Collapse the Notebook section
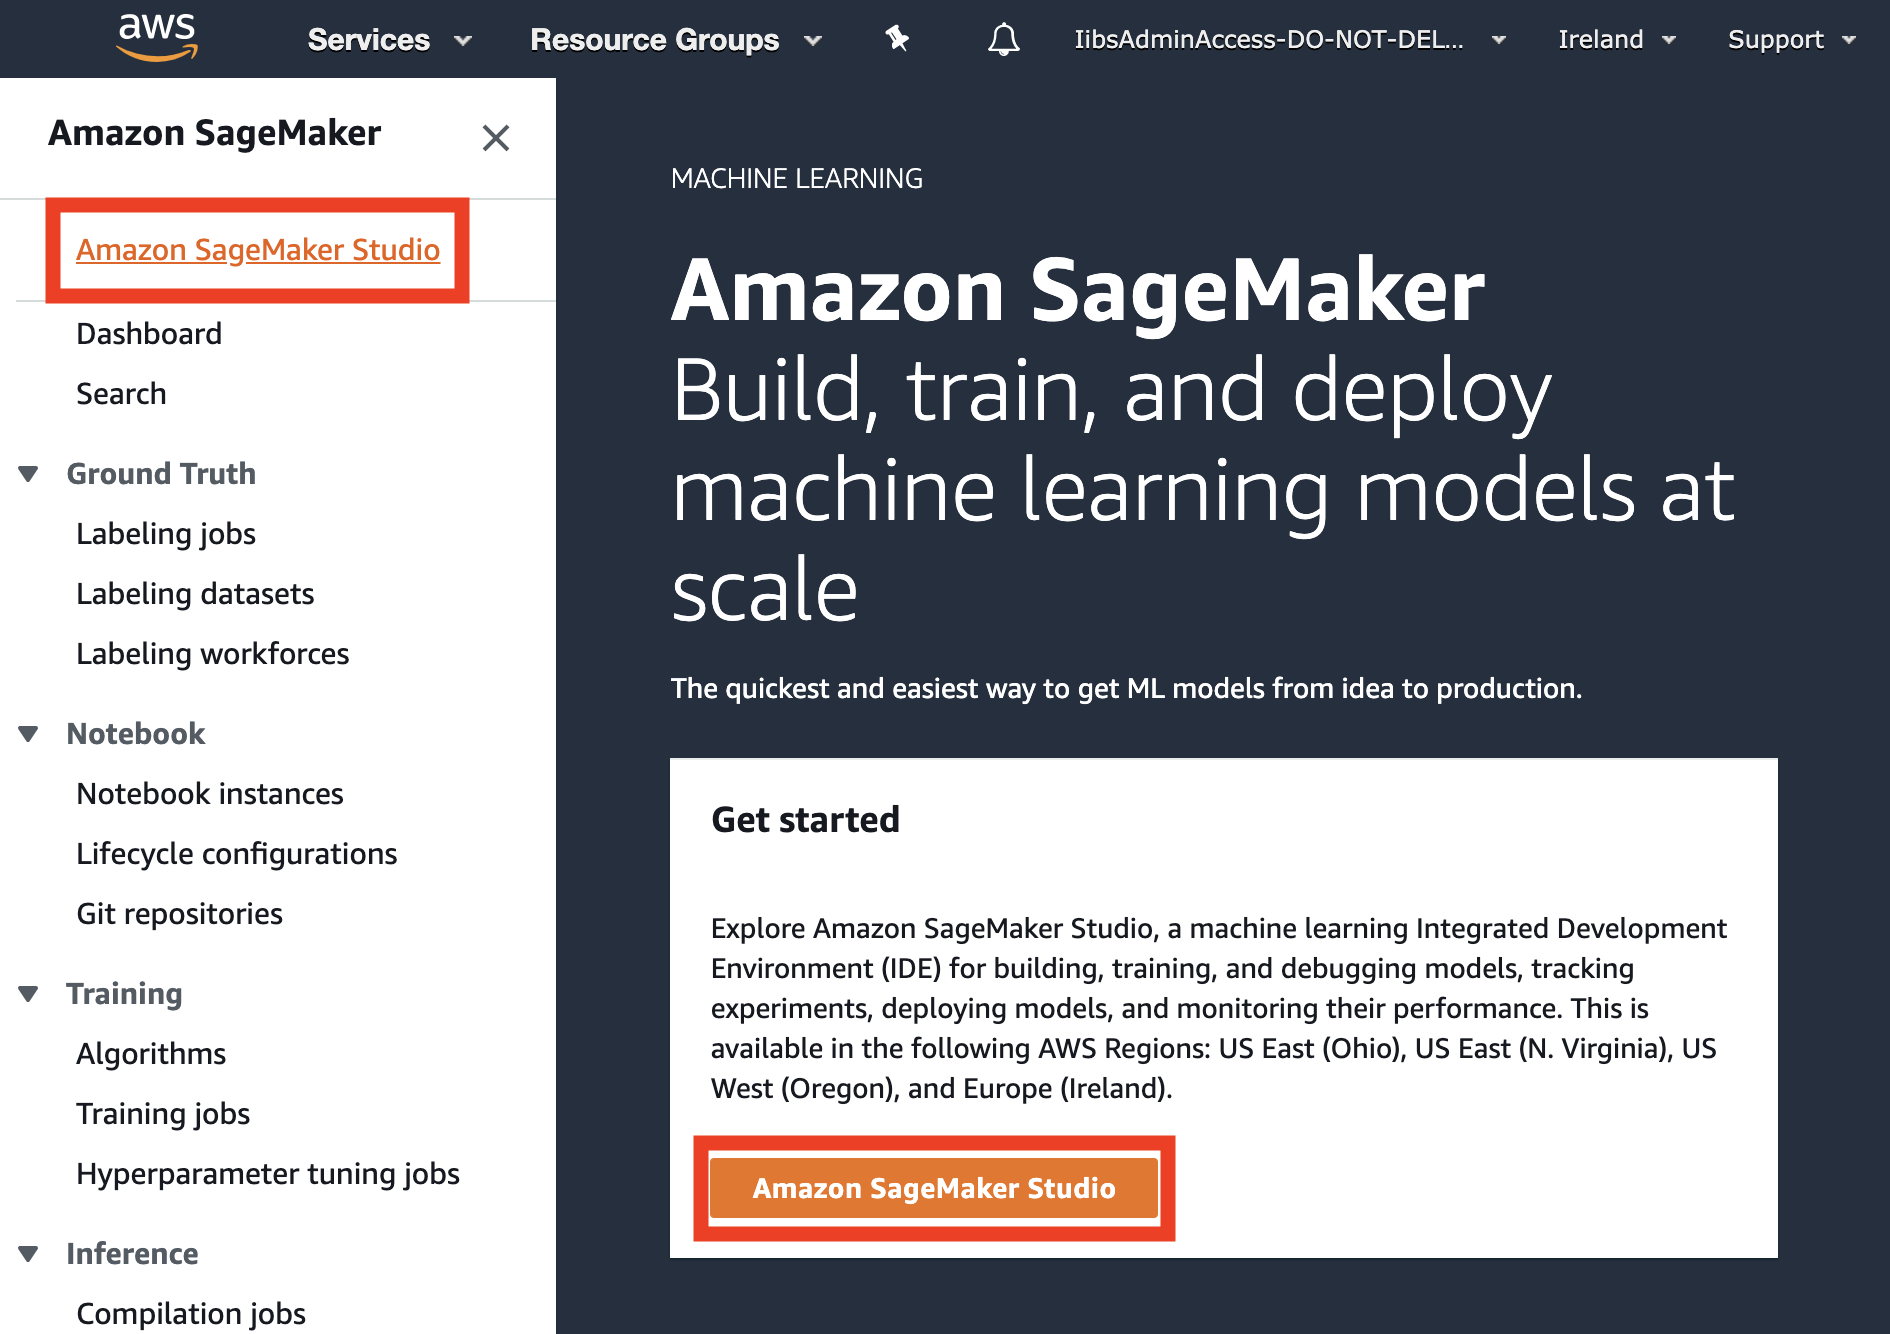The width and height of the screenshot is (1890, 1334). (x=29, y=734)
